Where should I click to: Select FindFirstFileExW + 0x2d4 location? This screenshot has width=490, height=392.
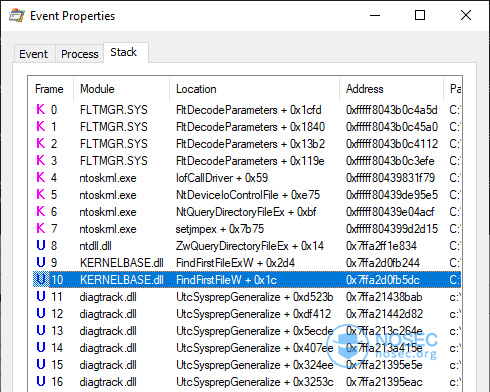coord(235,263)
